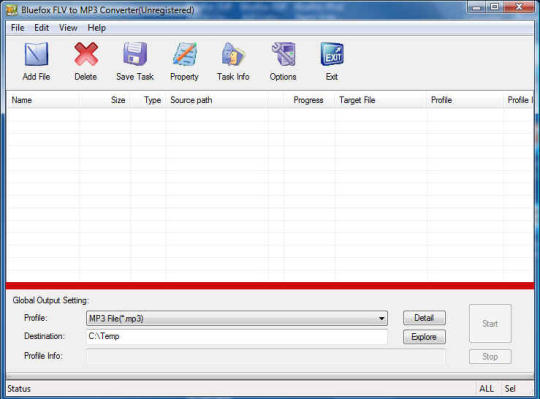This screenshot has width=540, height=399.
Task: Sort by the Type column header
Action: 148,100
